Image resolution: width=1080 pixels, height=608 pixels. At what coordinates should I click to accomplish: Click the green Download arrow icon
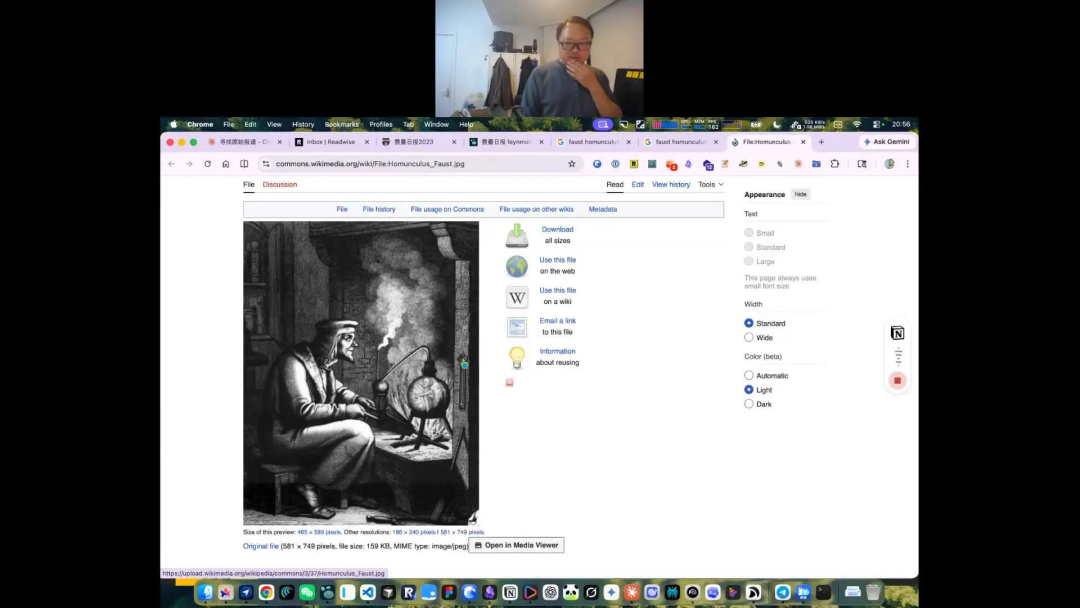pos(517,235)
